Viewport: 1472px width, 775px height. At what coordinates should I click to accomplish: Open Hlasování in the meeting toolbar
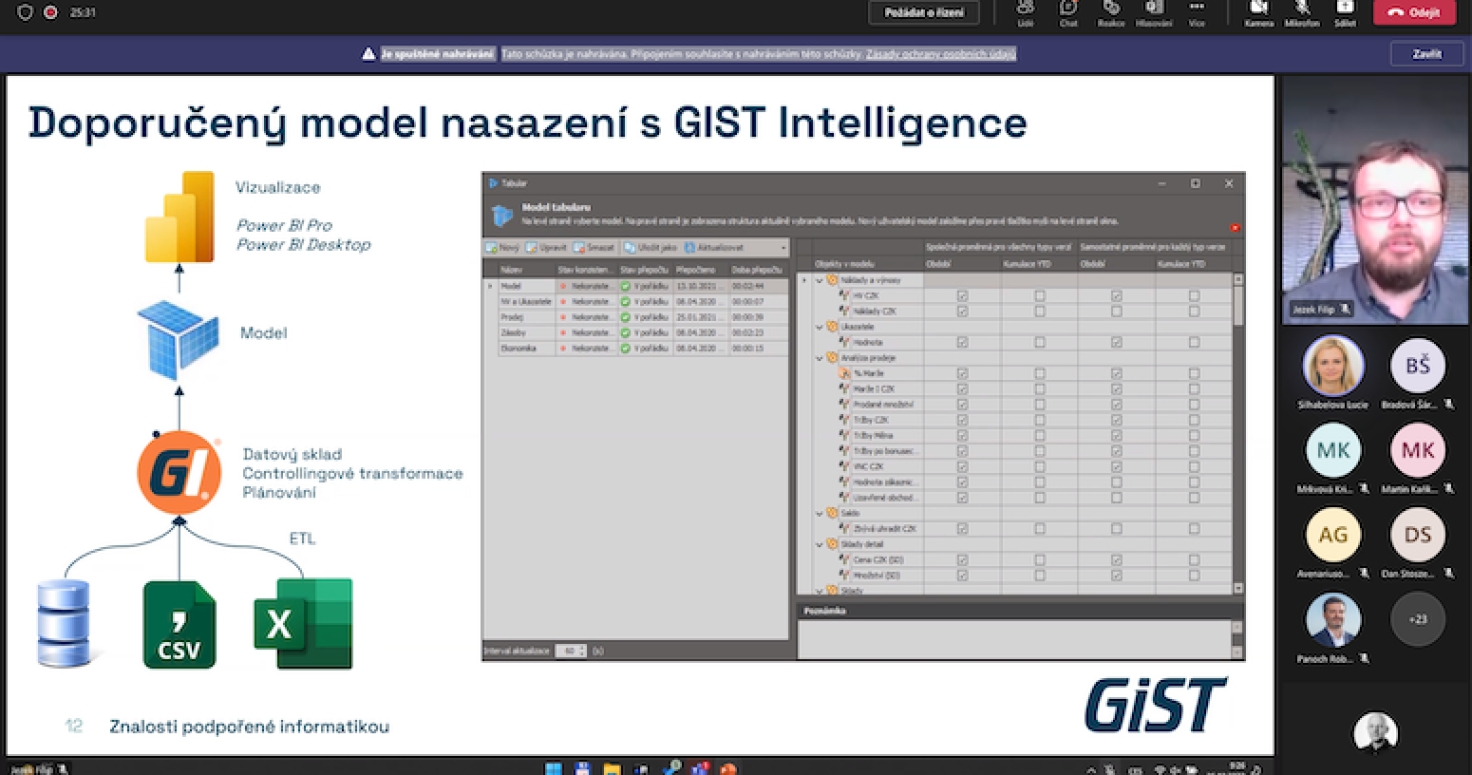1154,13
